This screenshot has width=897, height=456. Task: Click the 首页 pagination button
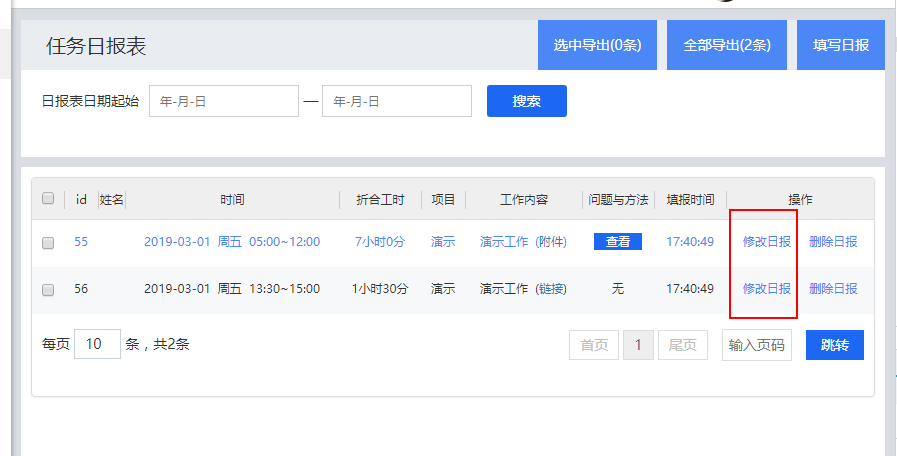coord(594,345)
